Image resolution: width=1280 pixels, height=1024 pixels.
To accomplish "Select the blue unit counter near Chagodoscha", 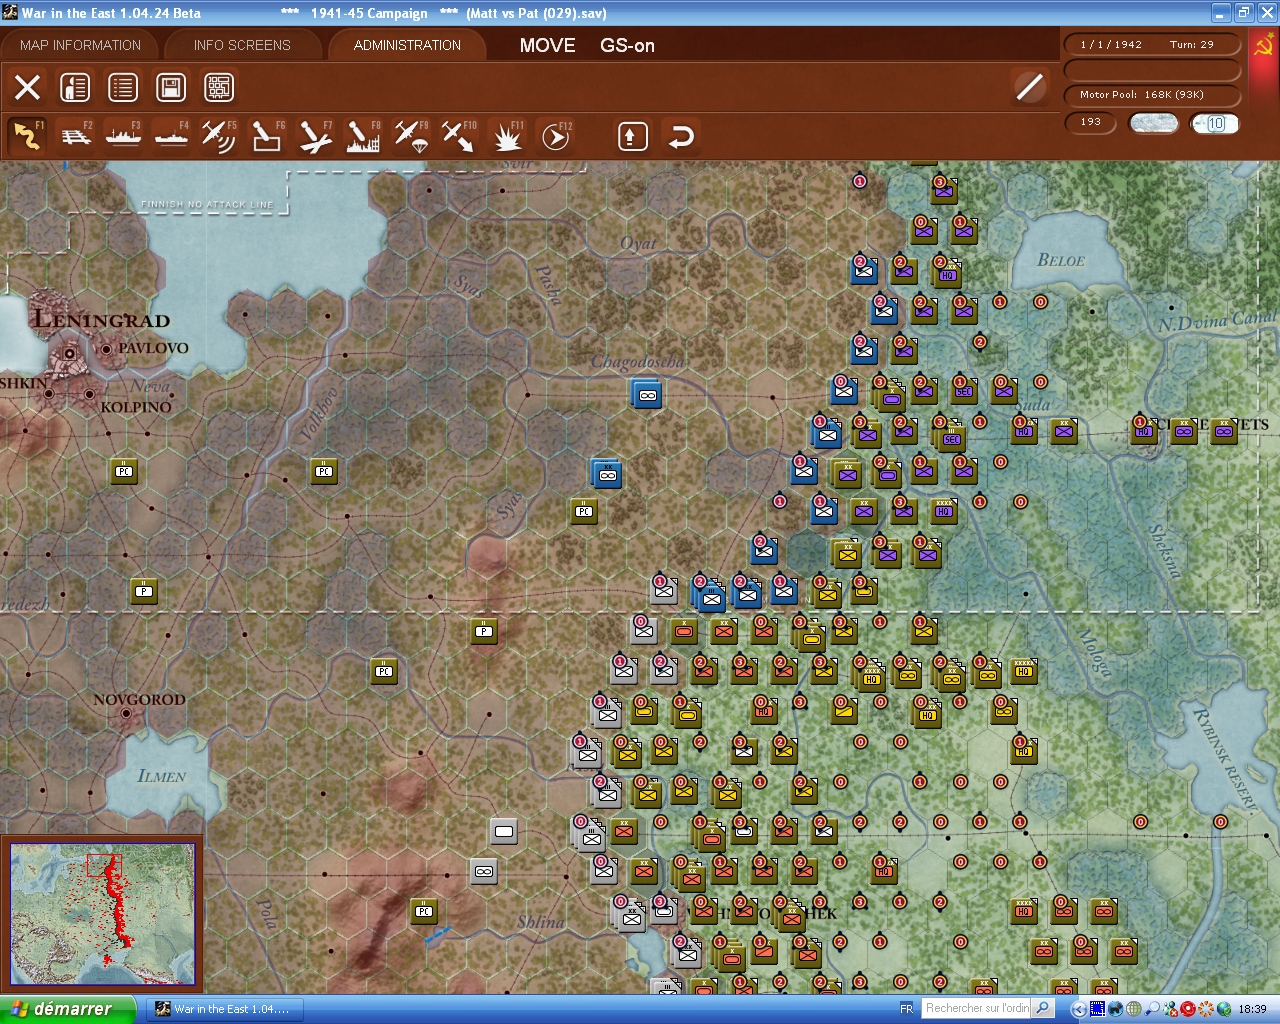I will pos(647,395).
